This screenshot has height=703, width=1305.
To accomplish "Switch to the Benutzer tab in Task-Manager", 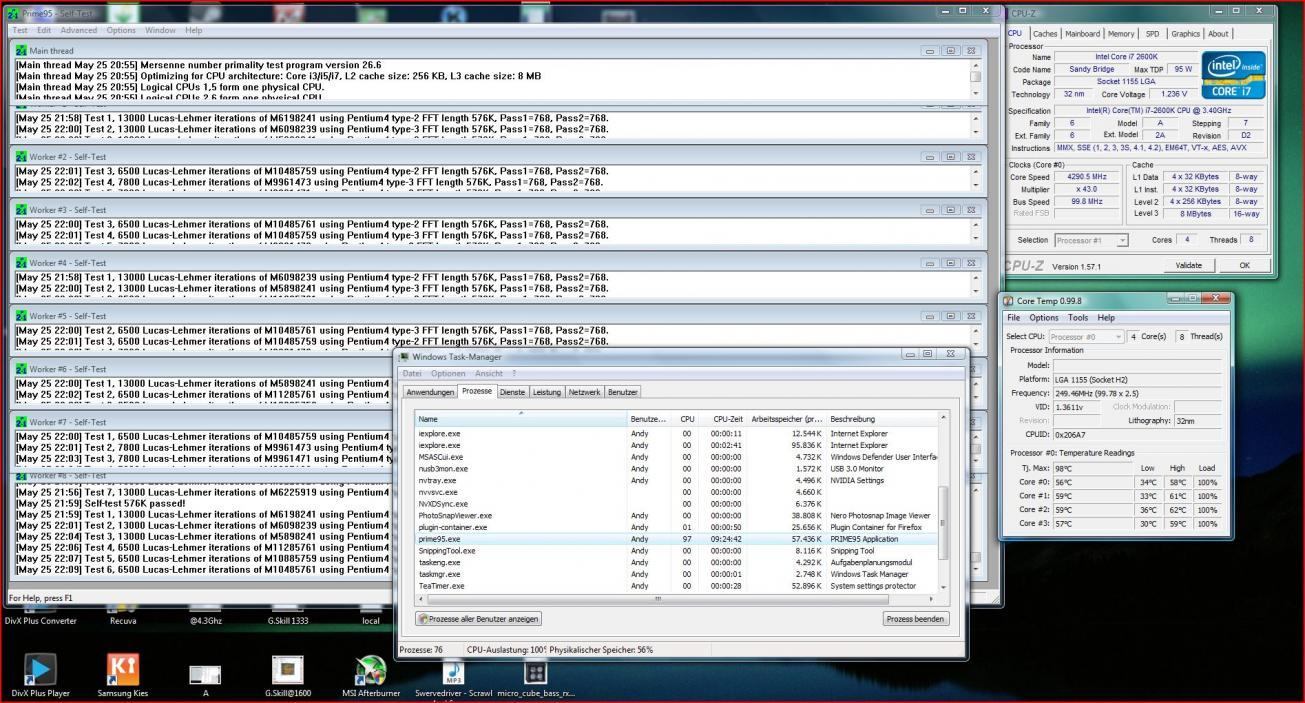I will (623, 392).
